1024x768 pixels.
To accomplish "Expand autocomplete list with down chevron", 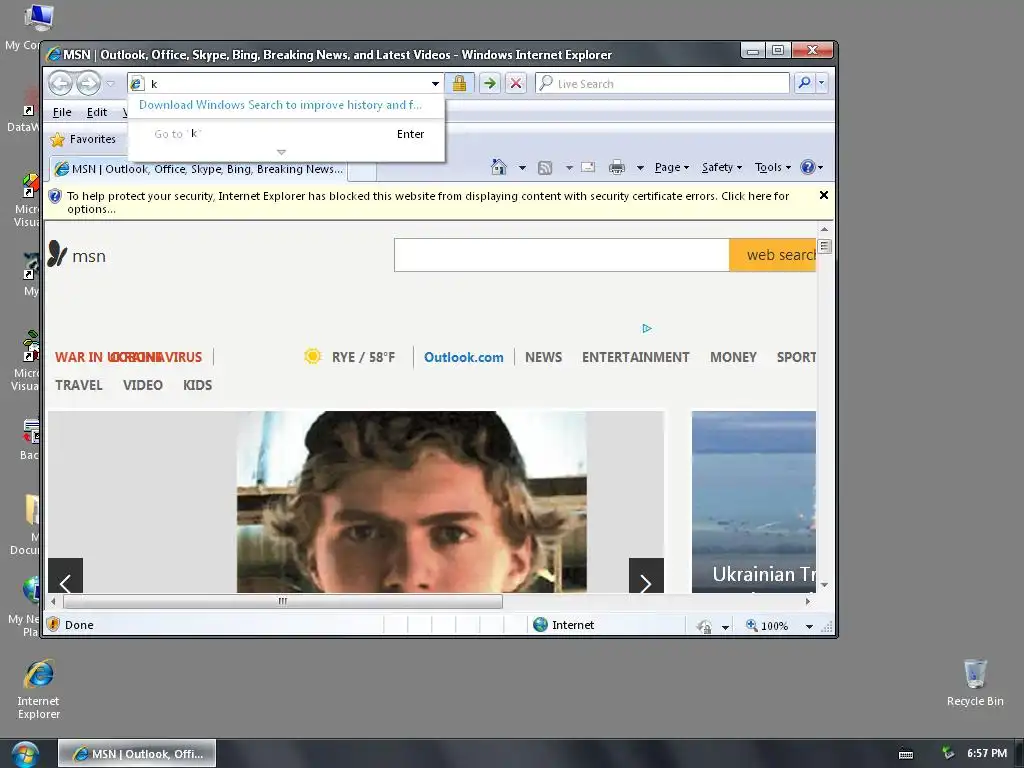I will [x=281, y=152].
